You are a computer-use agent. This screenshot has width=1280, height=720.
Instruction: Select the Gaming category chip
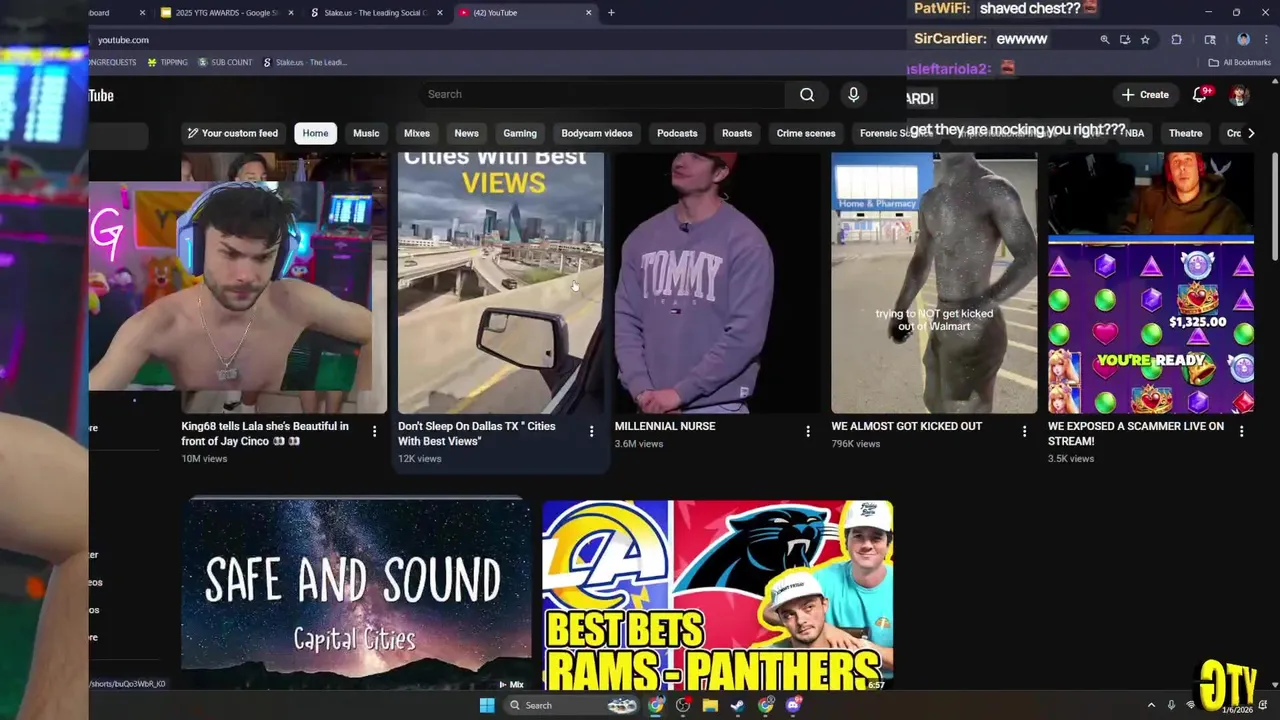click(520, 133)
